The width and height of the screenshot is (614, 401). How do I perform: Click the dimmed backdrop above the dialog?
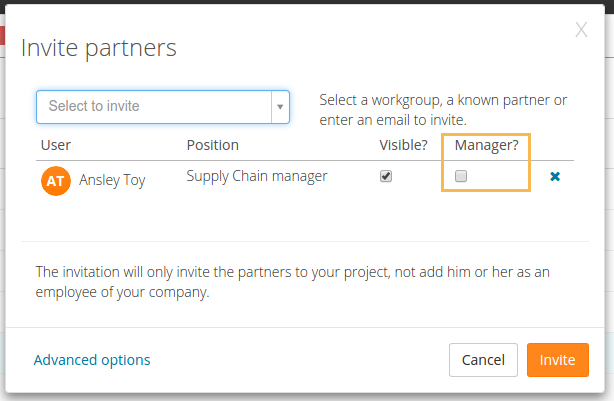point(300,2)
